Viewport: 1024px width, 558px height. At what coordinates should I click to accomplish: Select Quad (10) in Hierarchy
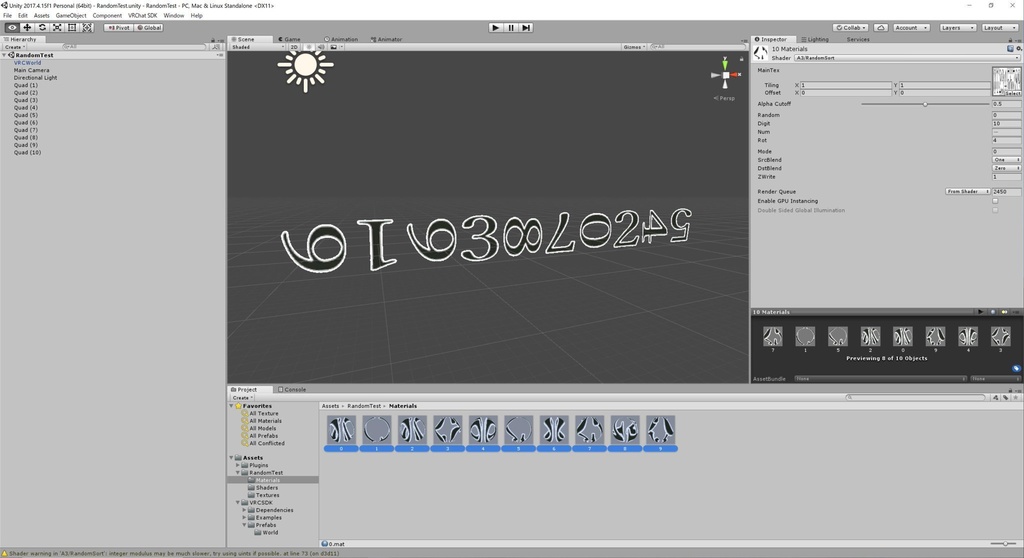pos(27,152)
